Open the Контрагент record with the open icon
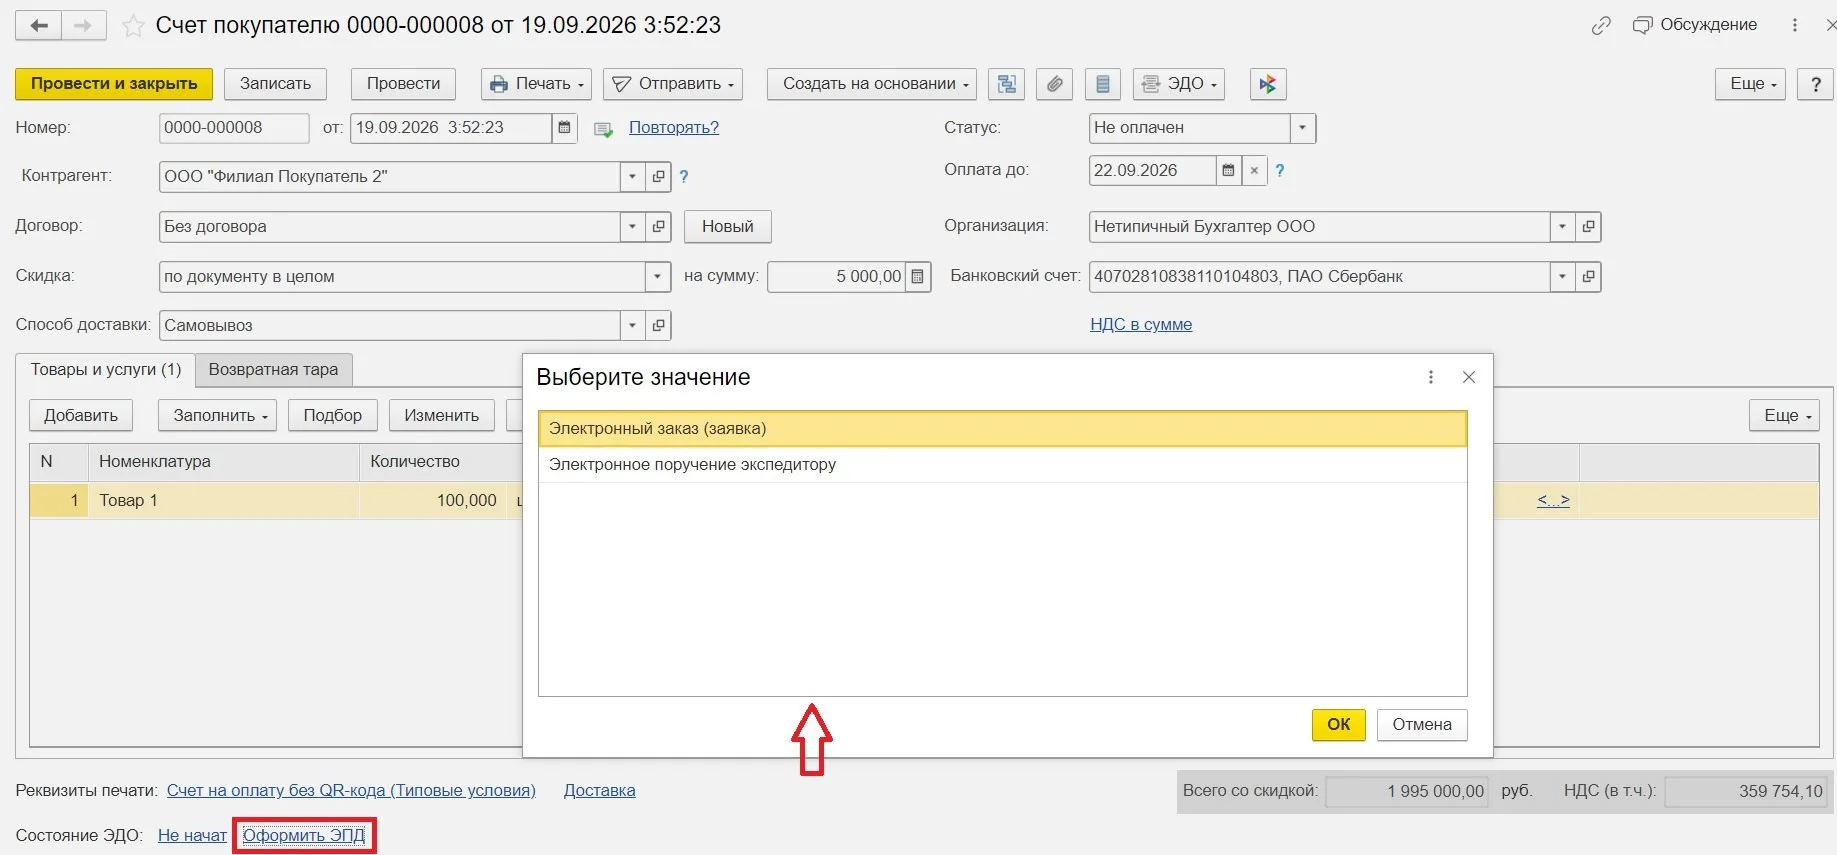The height and width of the screenshot is (855, 1837). (658, 177)
